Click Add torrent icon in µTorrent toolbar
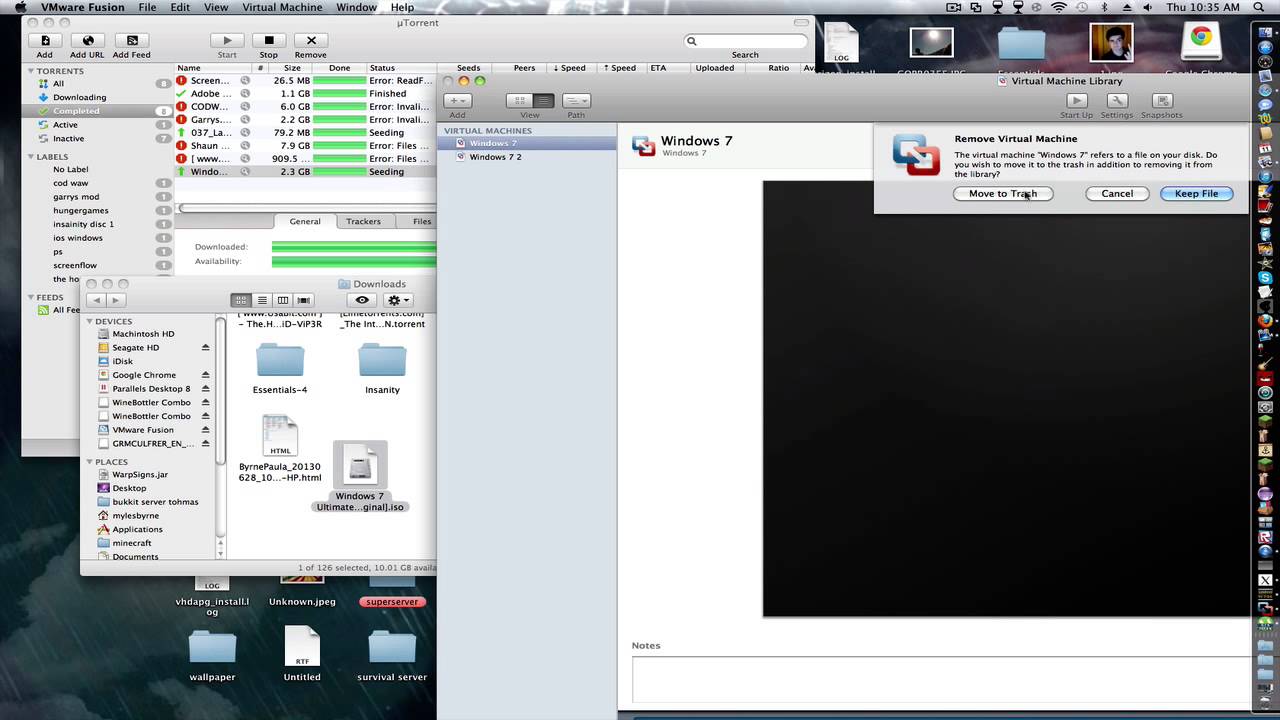 point(45,41)
